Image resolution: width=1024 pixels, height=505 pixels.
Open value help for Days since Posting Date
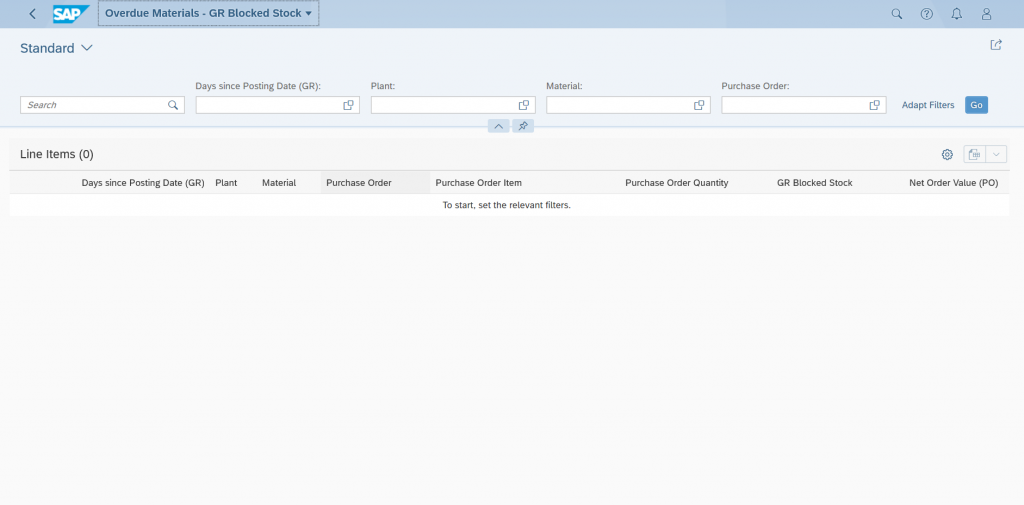pos(349,105)
